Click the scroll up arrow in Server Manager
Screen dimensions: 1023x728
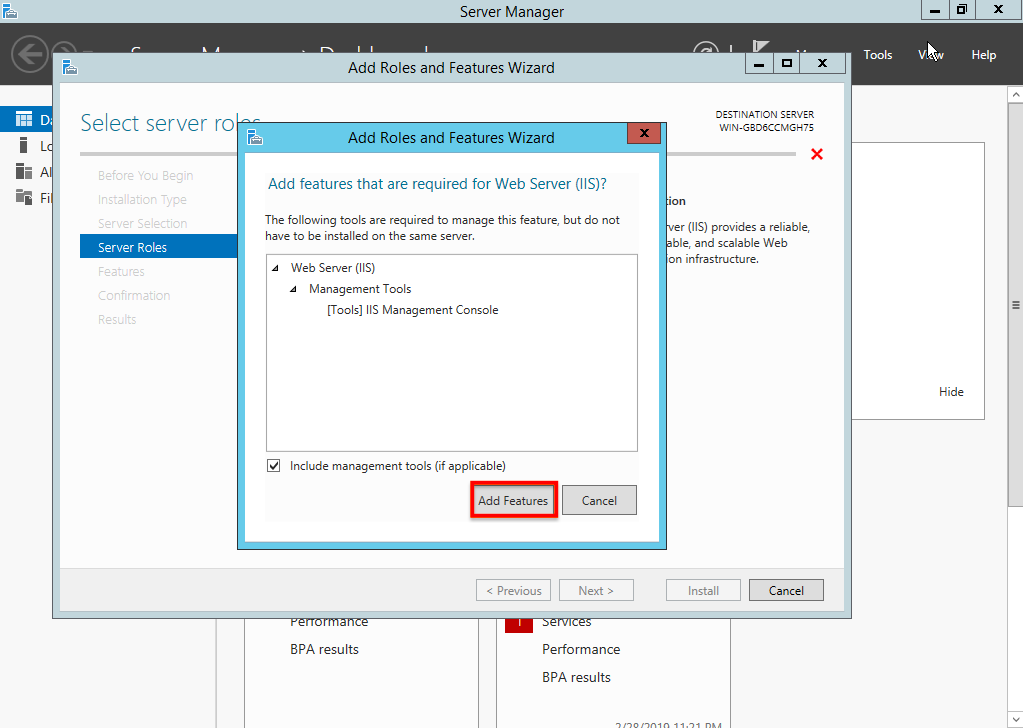click(x=1016, y=95)
